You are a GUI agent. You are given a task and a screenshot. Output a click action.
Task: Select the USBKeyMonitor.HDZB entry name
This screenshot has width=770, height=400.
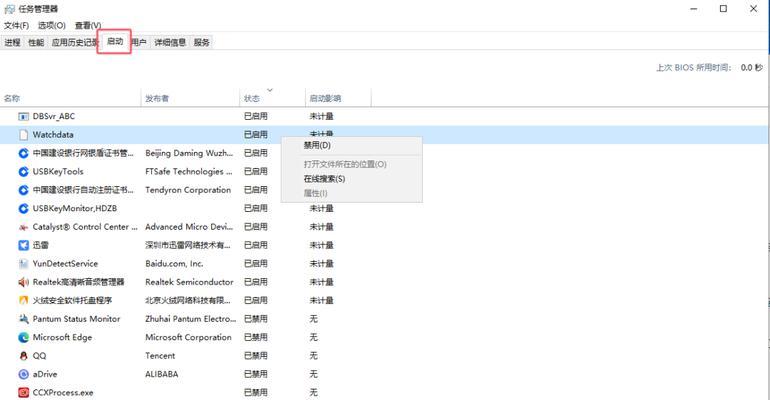(x=75, y=209)
